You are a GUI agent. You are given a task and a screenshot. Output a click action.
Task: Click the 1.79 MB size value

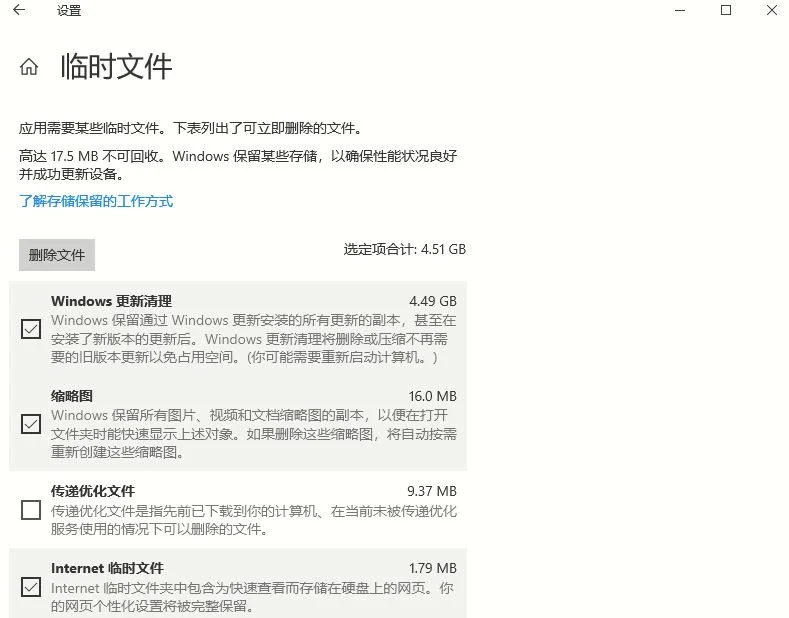(433, 568)
